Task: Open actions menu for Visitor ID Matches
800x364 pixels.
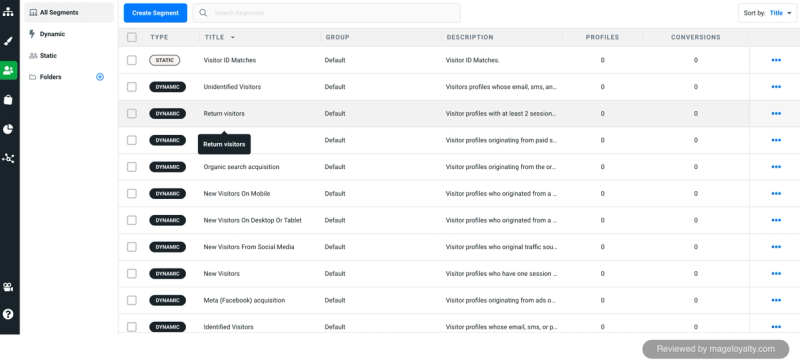Action: 776,60
